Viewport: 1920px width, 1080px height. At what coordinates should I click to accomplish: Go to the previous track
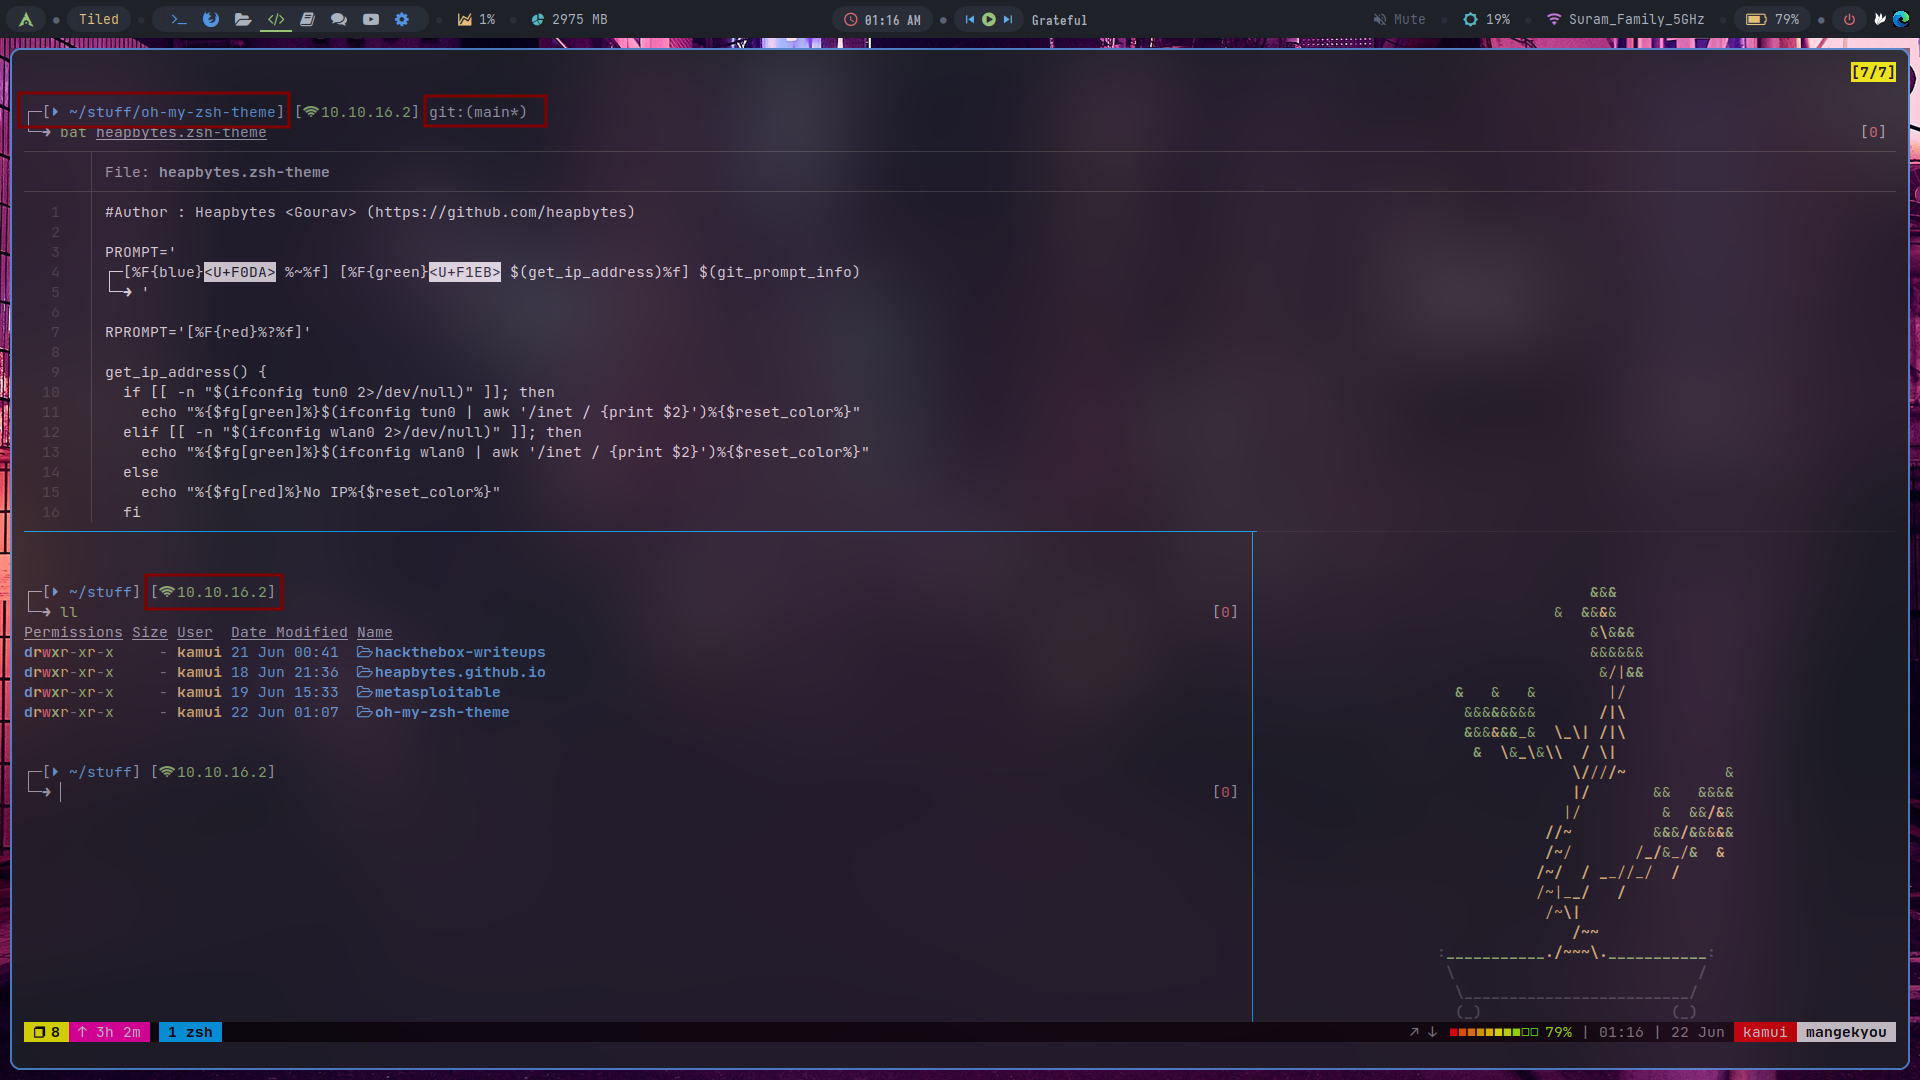tap(969, 19)
